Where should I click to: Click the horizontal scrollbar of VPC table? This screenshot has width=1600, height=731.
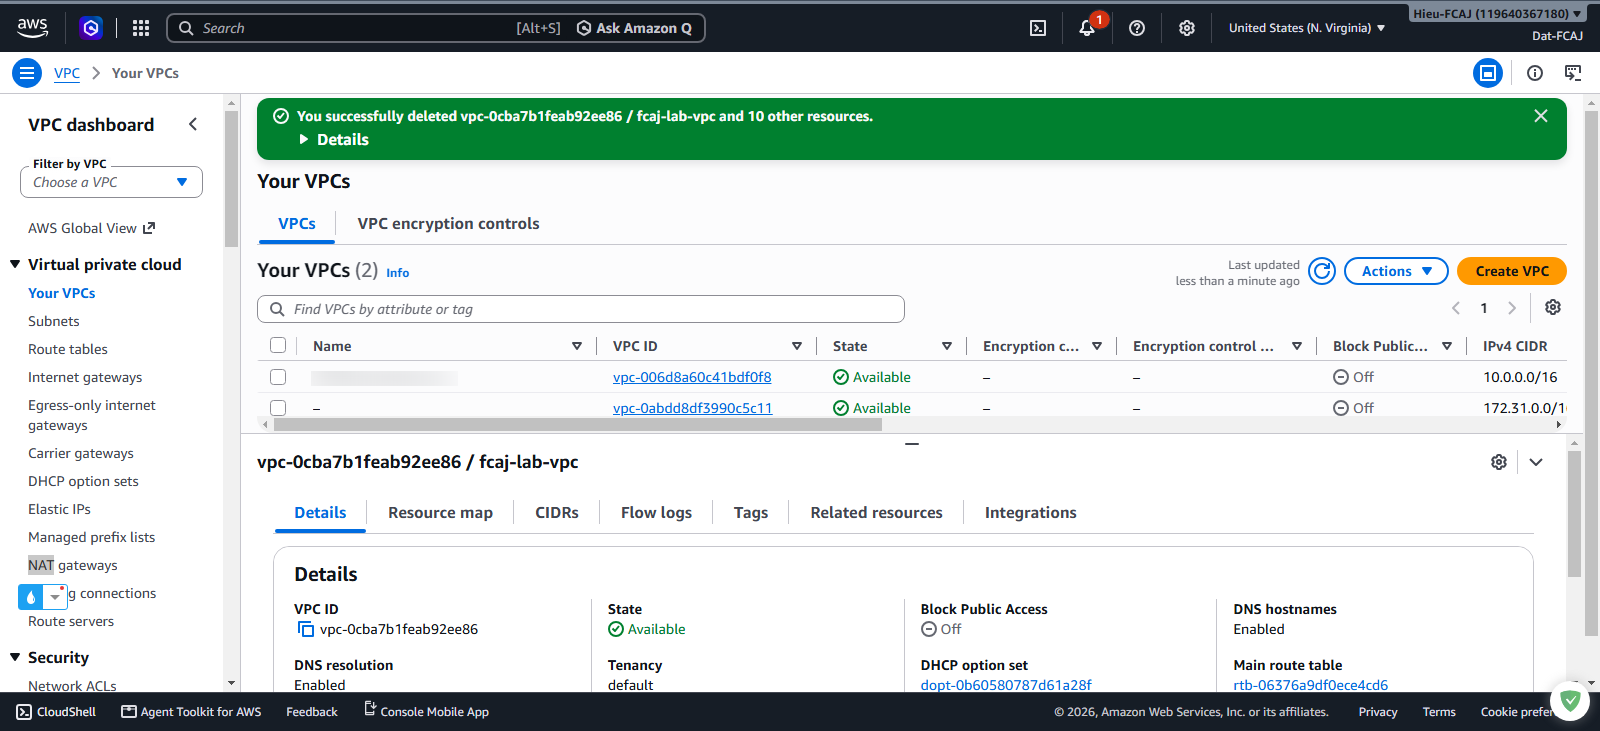[577, 424]
